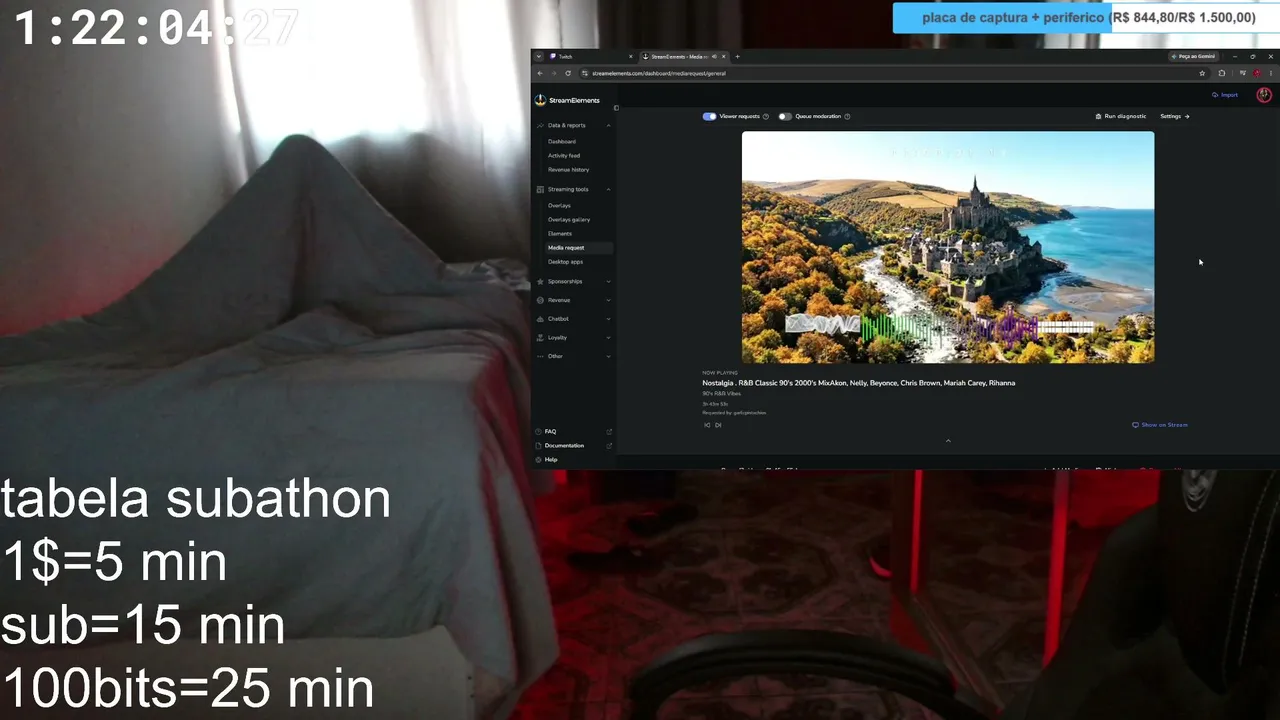Viewport: 1280px width, 720px height.
Task: View site information icon in address bar
Action: tap(583, 73)
